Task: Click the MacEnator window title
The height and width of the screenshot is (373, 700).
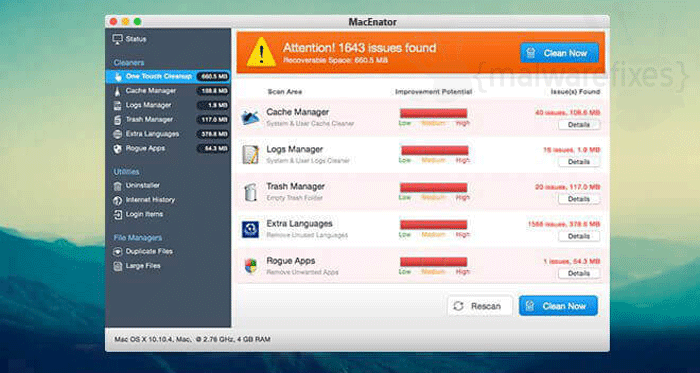Action: click(x=373, y=22)
